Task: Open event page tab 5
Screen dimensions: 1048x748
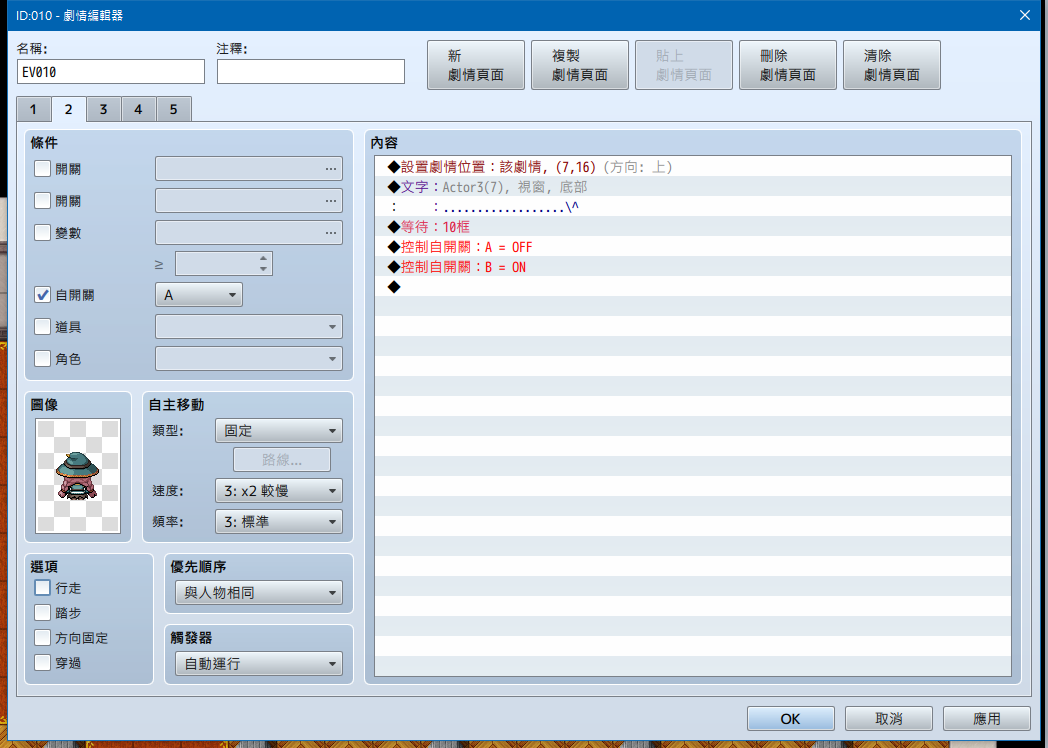Action: click(174, 110)
